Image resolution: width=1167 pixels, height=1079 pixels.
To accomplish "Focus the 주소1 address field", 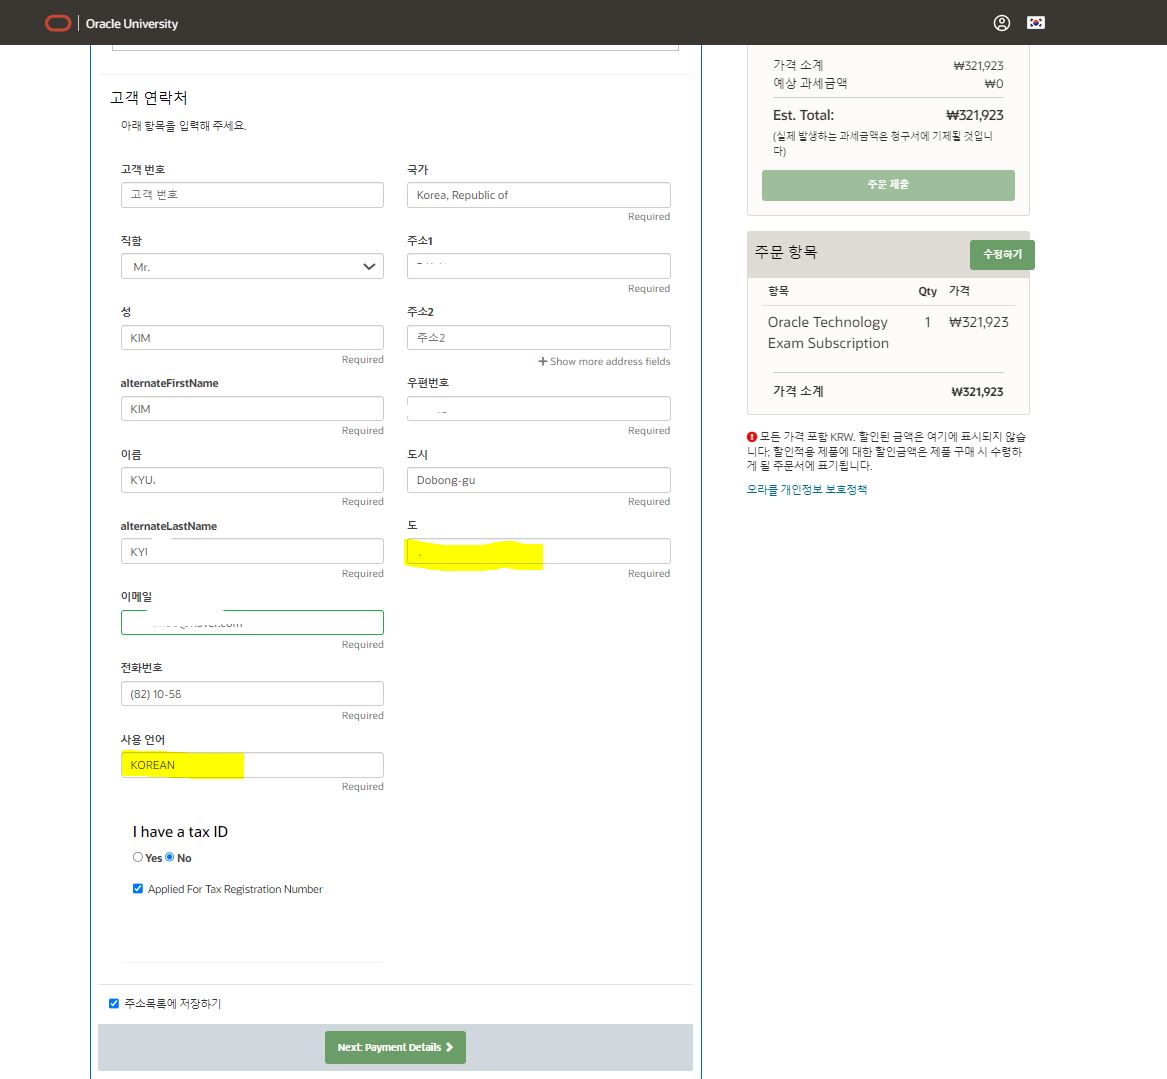I will click(x=539, y=266).
